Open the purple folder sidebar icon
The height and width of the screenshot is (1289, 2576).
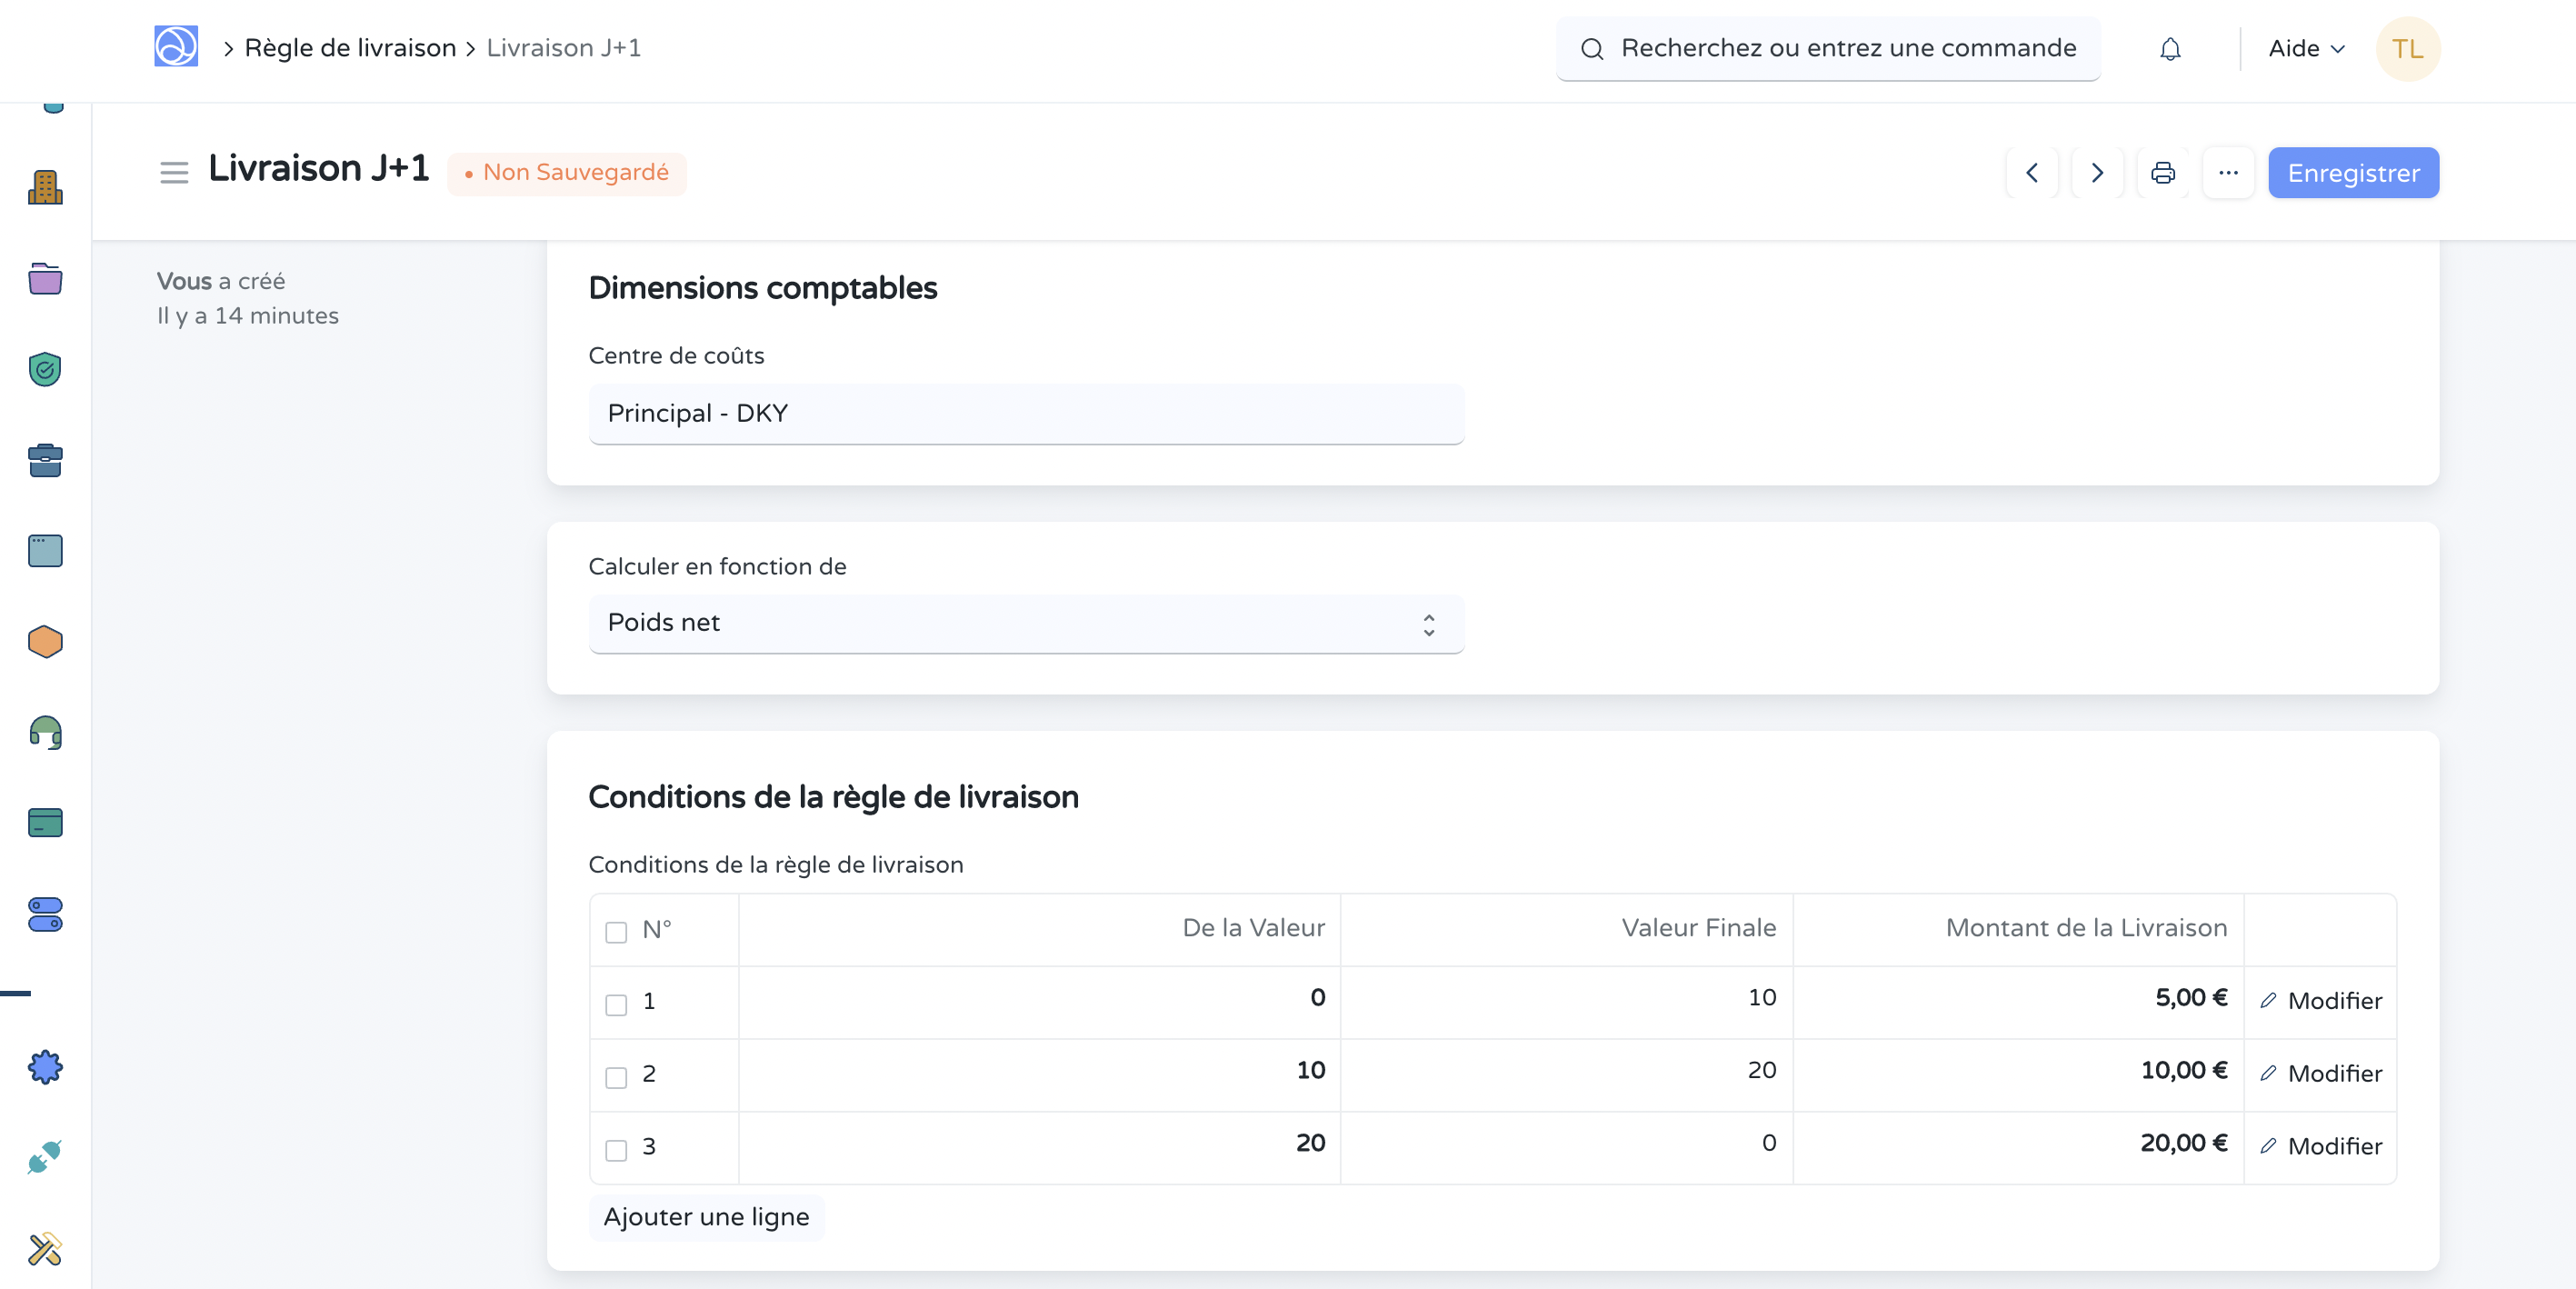[45, 279]
